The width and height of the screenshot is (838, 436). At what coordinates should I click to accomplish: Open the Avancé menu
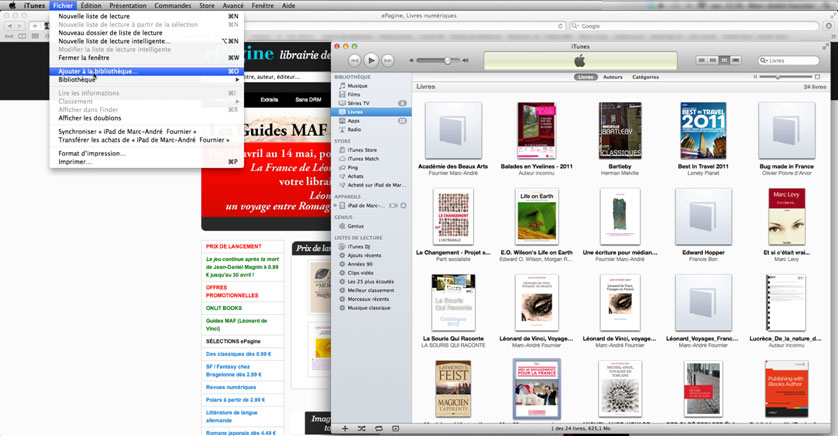pyautogui.click(x=233, y=5)
